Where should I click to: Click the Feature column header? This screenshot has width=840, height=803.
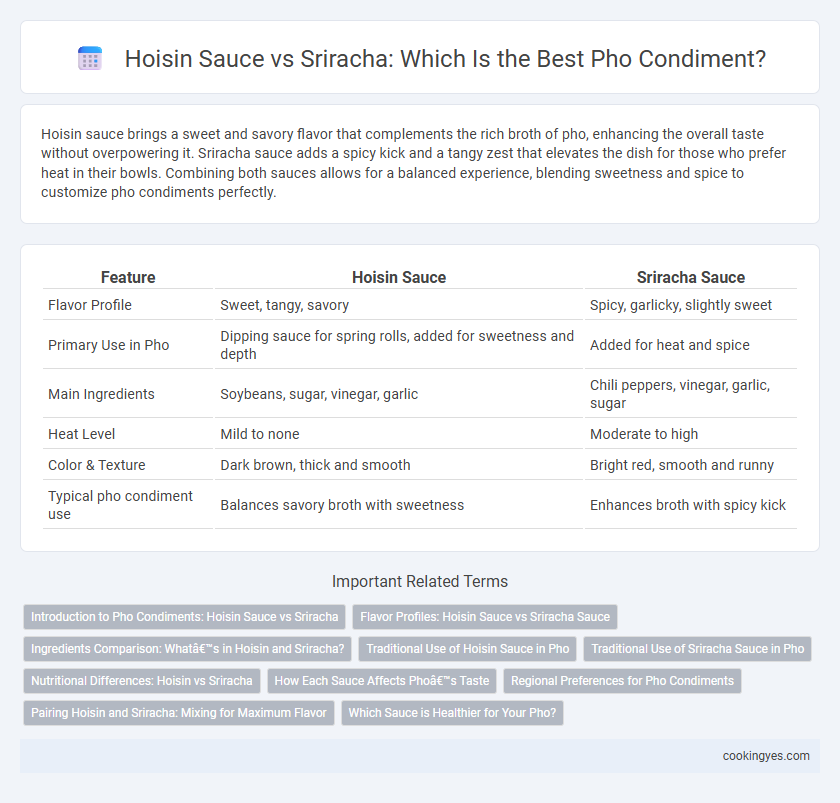tap(128, 277)
